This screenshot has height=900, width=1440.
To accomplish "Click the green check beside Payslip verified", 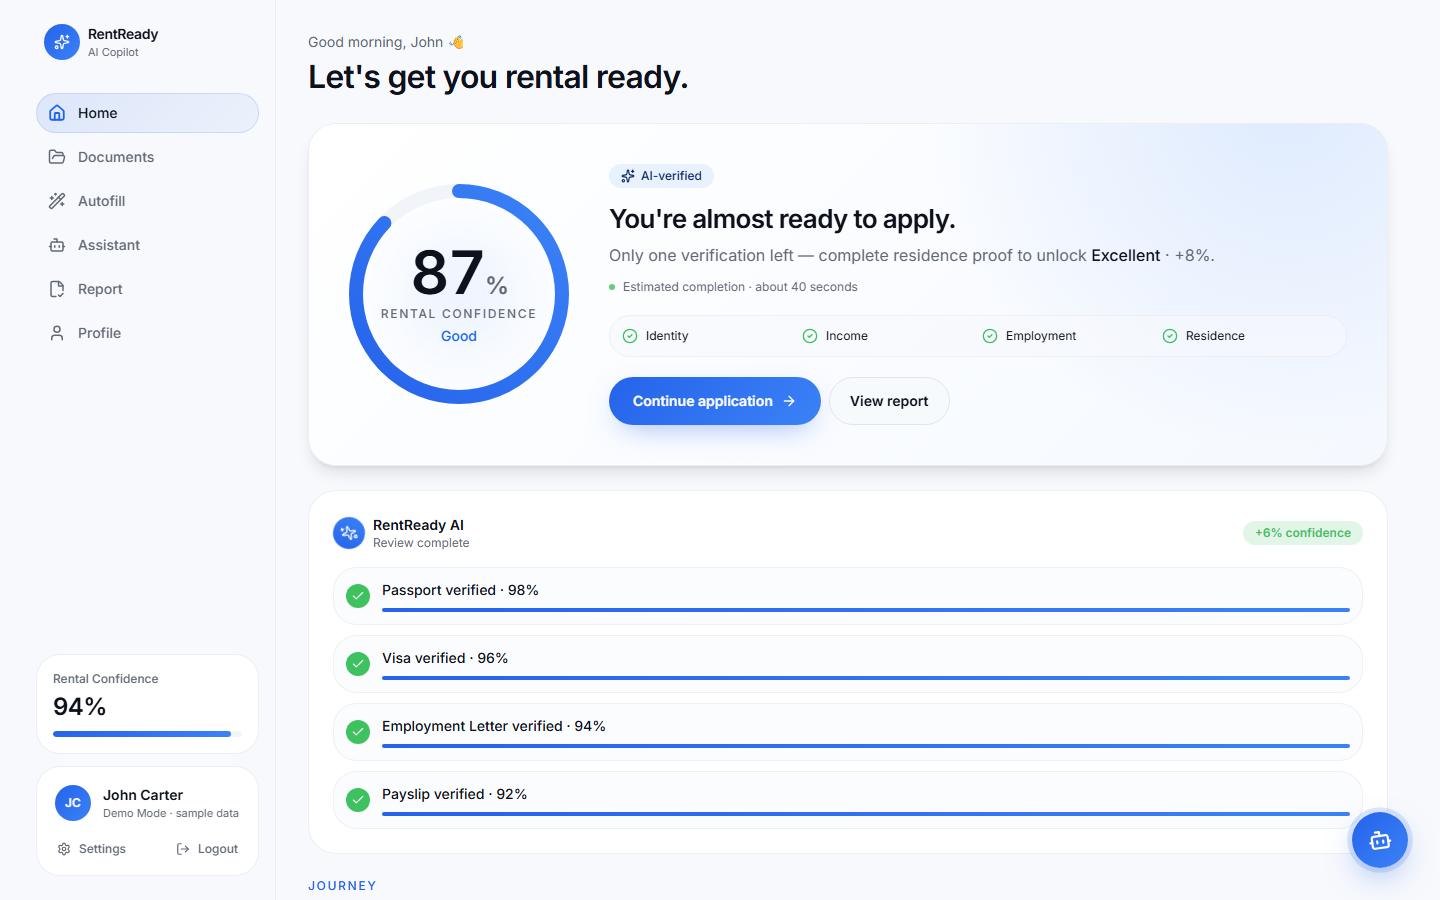I will (x=358, y=800).
